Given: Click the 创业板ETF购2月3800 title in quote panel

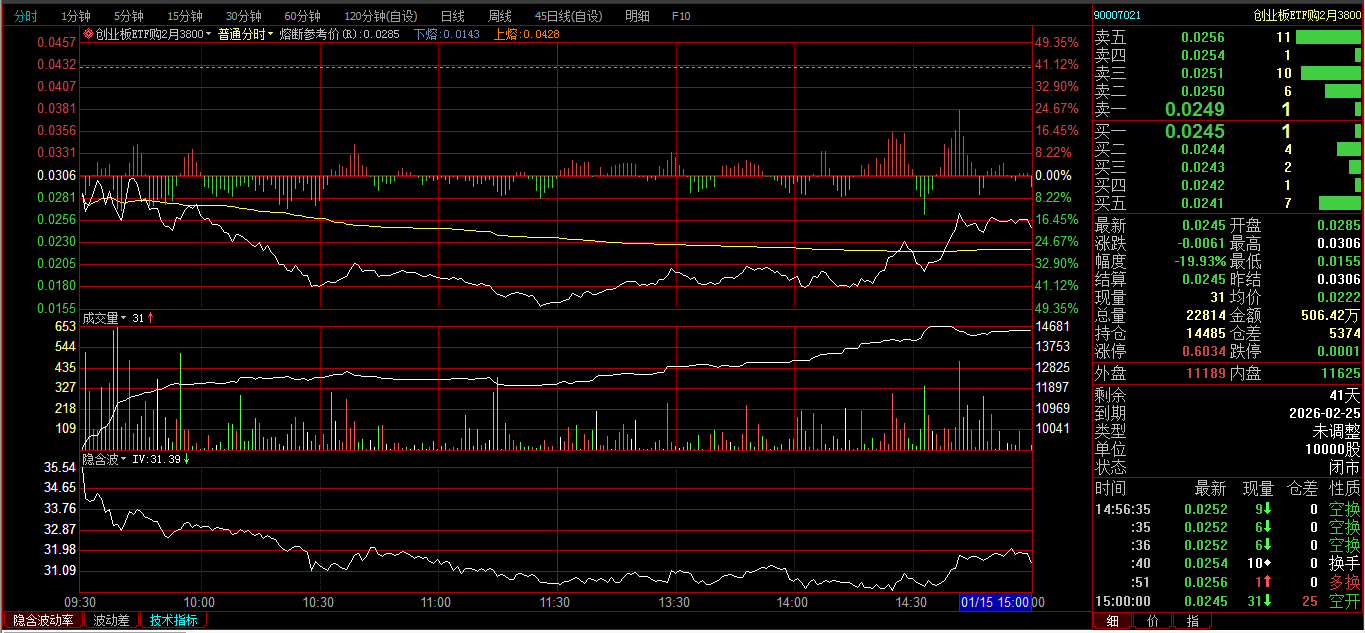Looking at the screenshot, I should 1307,15.
